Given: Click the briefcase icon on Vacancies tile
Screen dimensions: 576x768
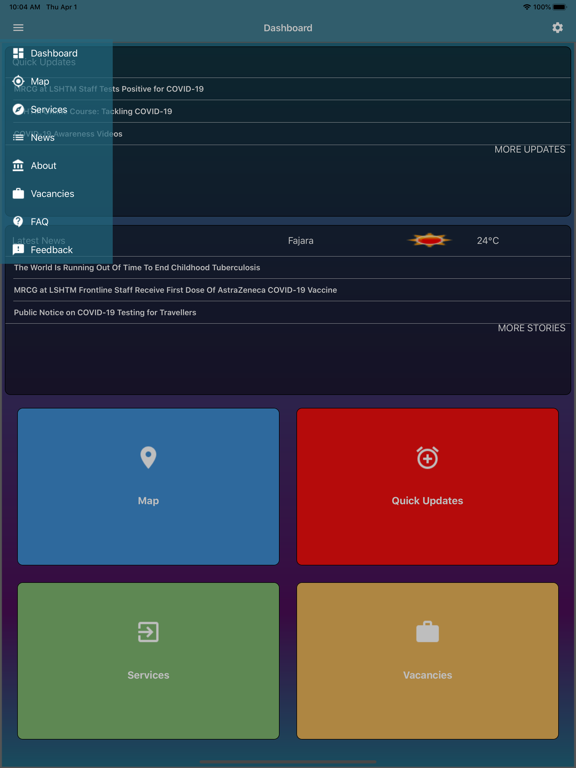Looking at the screenshot, I should click(428, 632).
